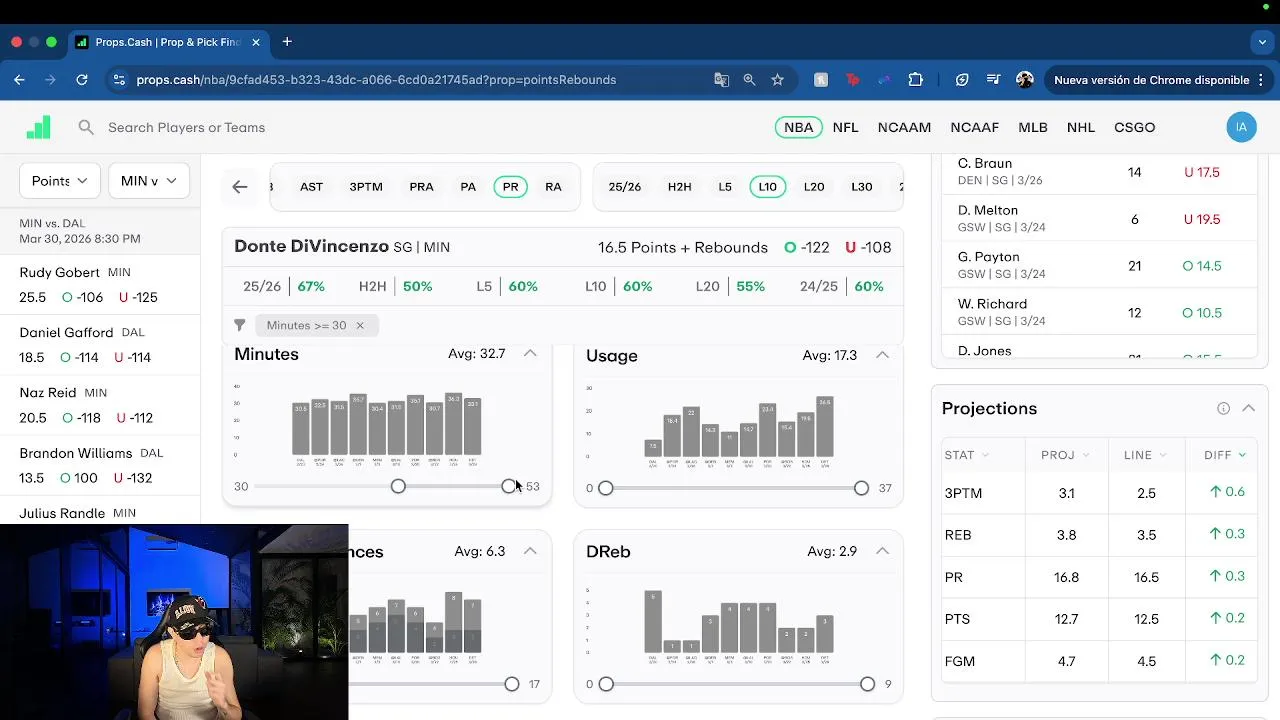
Task: Remove the Minutes >= 30 filter chip
Action: 359,325
